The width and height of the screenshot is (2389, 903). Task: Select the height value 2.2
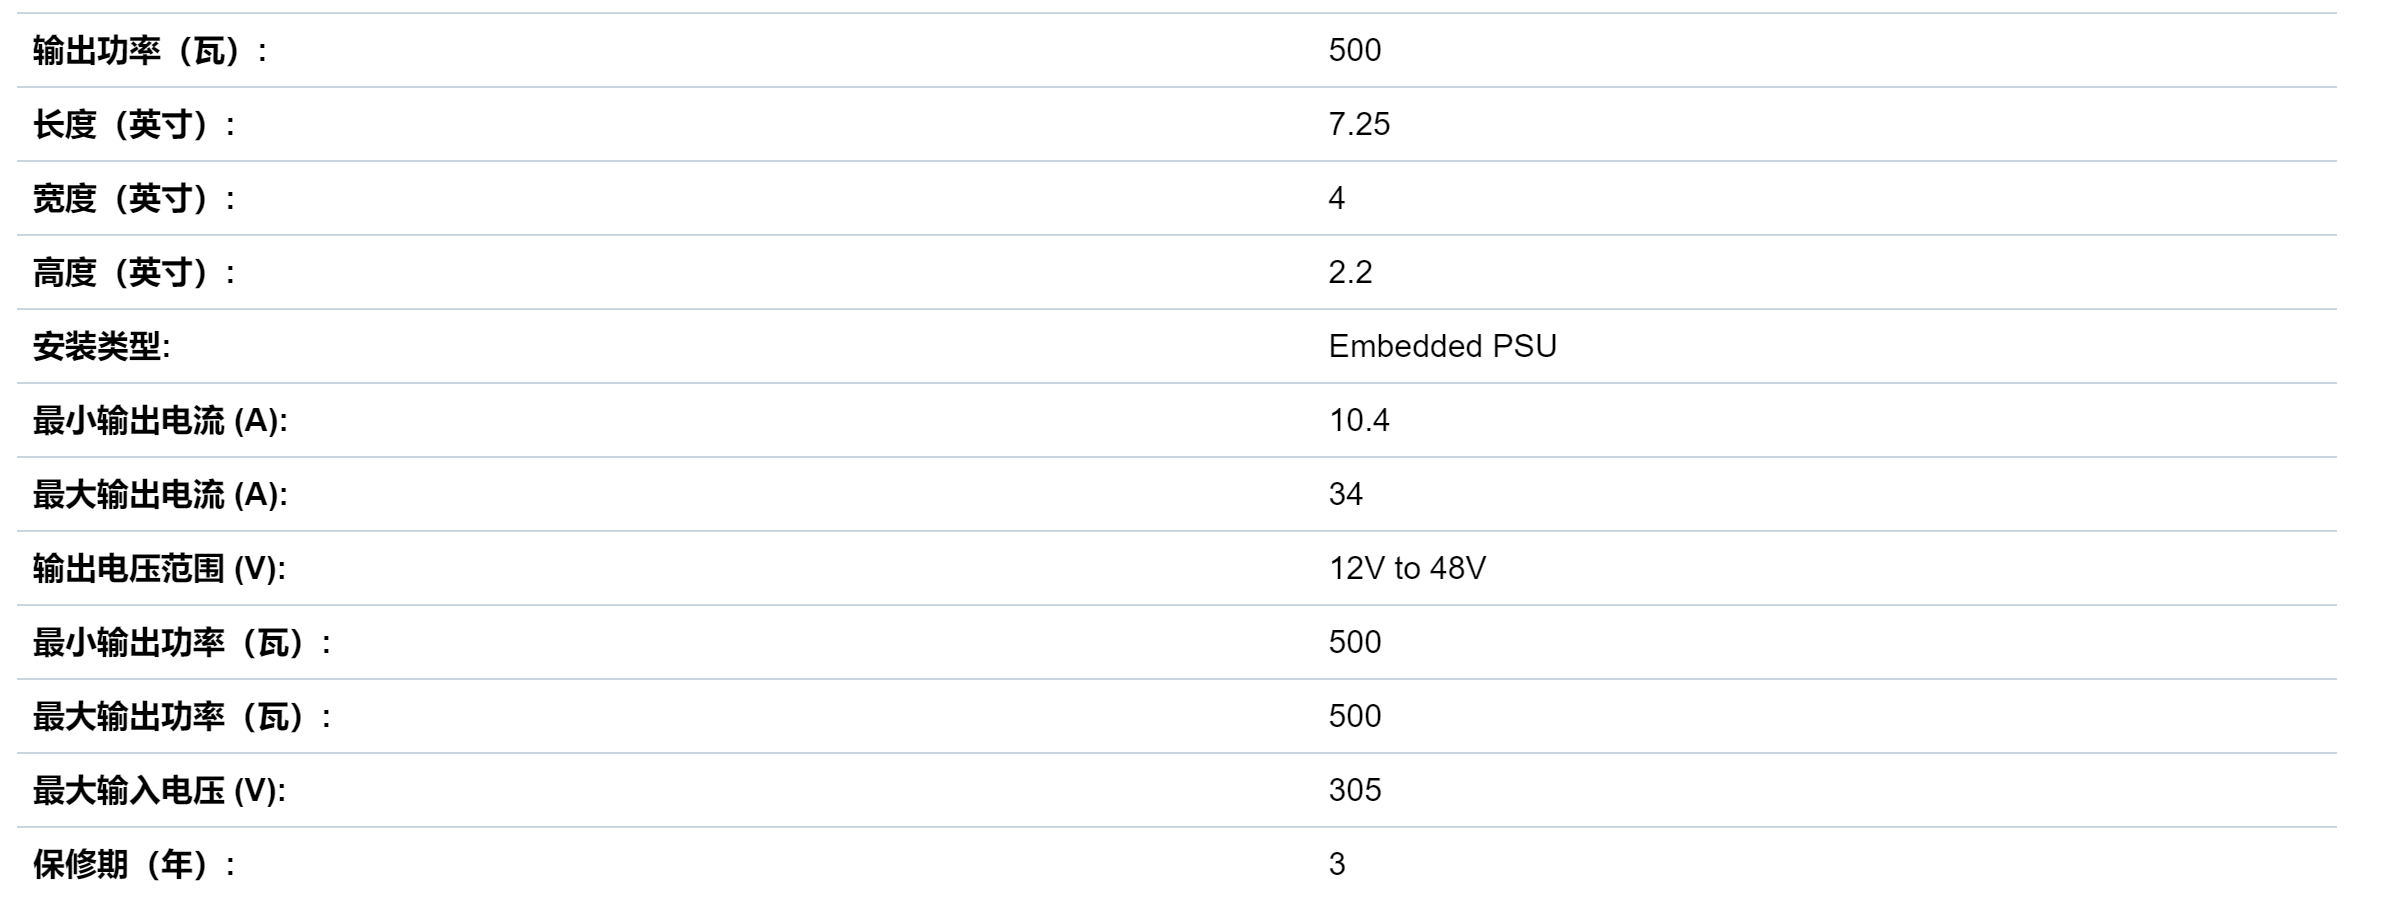(x=1350, y=272)
